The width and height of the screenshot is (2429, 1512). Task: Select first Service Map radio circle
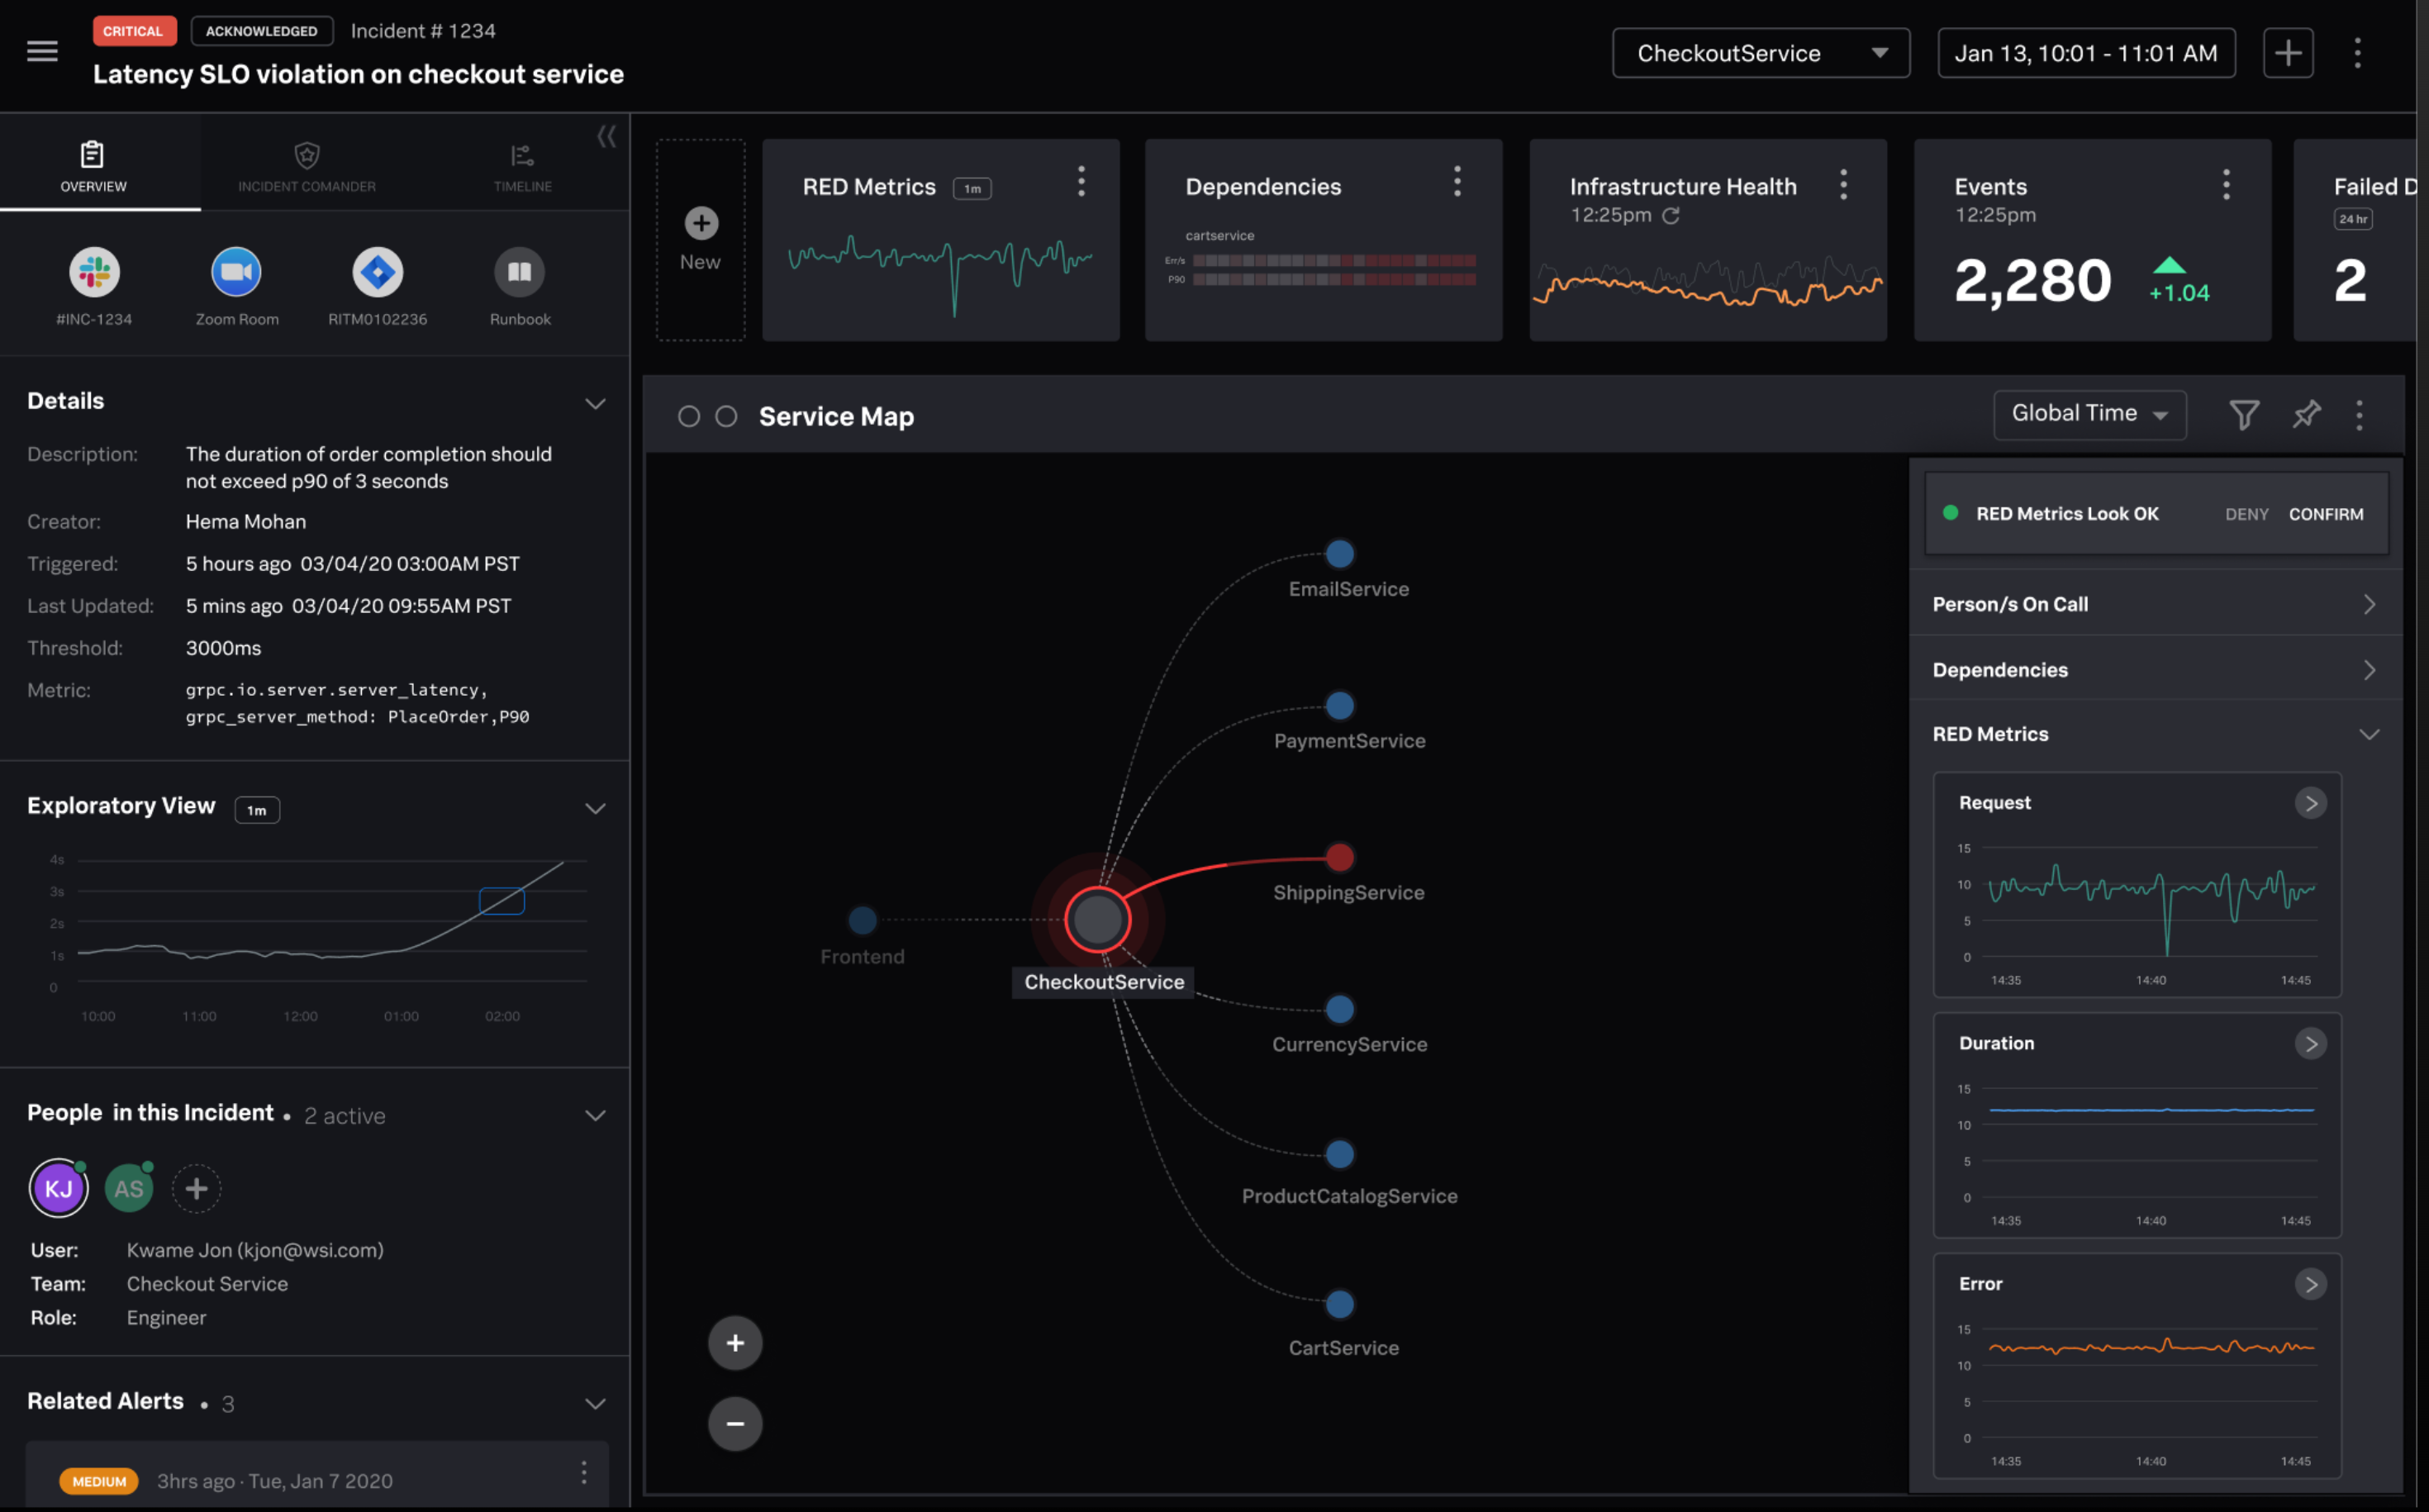coord(689,416)
